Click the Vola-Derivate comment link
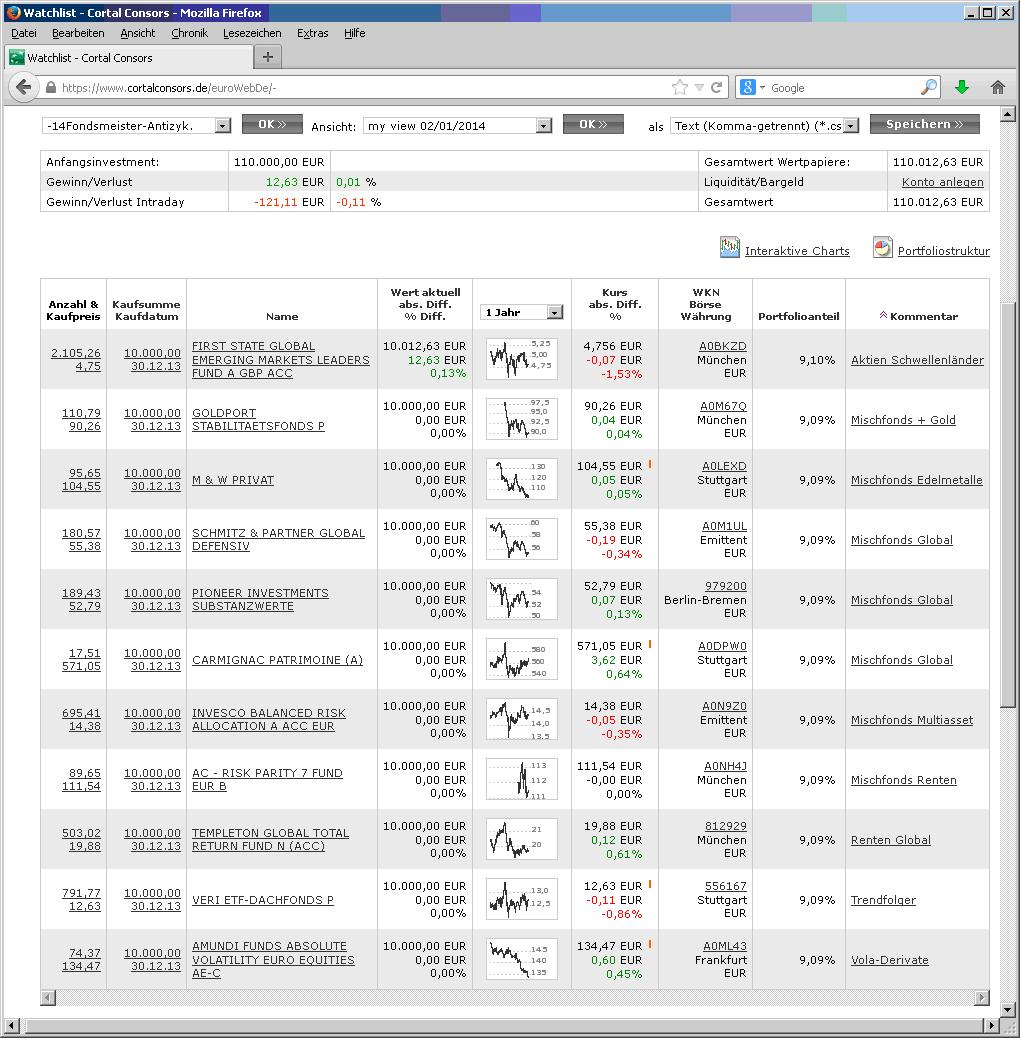This screenshot has height=1038, width=1020. pos(889,960)
